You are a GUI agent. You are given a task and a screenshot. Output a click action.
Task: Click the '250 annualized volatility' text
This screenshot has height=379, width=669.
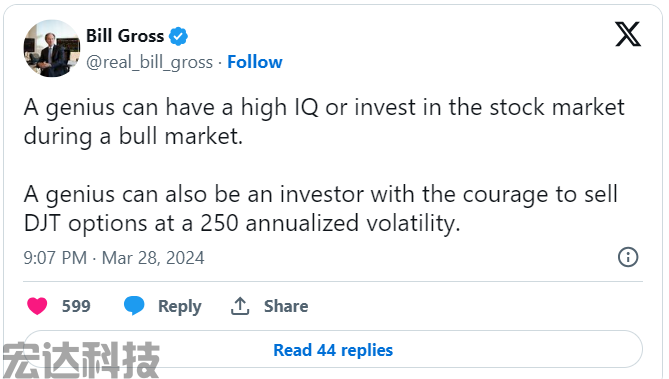[330, 224]
